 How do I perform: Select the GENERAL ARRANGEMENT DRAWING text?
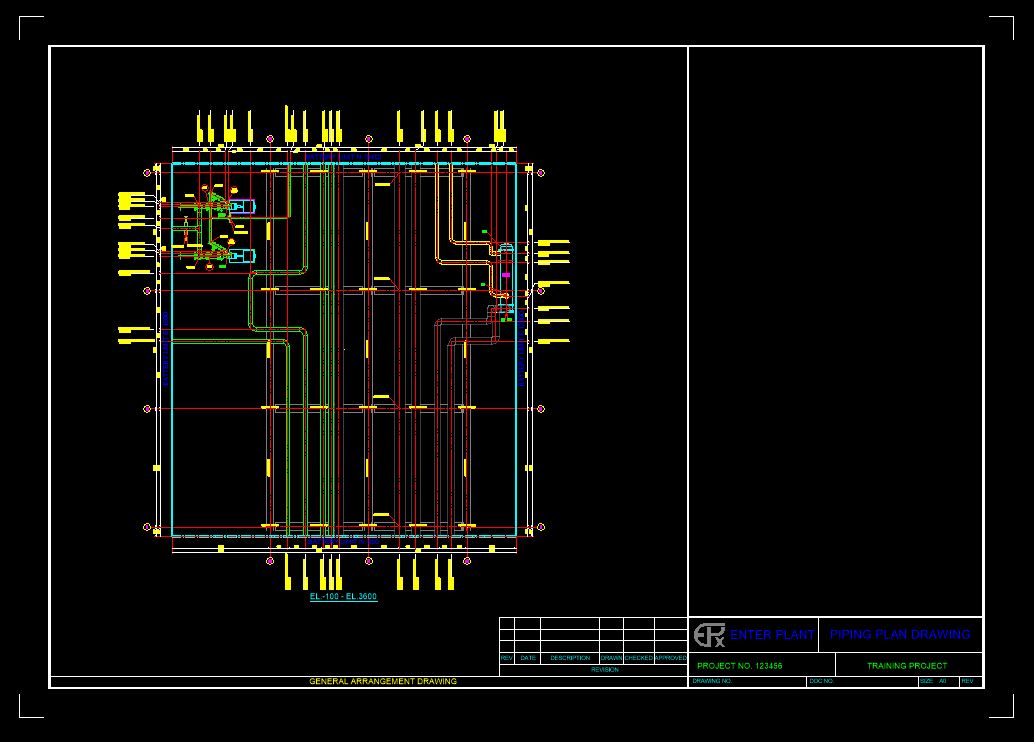tap(383, 682)
